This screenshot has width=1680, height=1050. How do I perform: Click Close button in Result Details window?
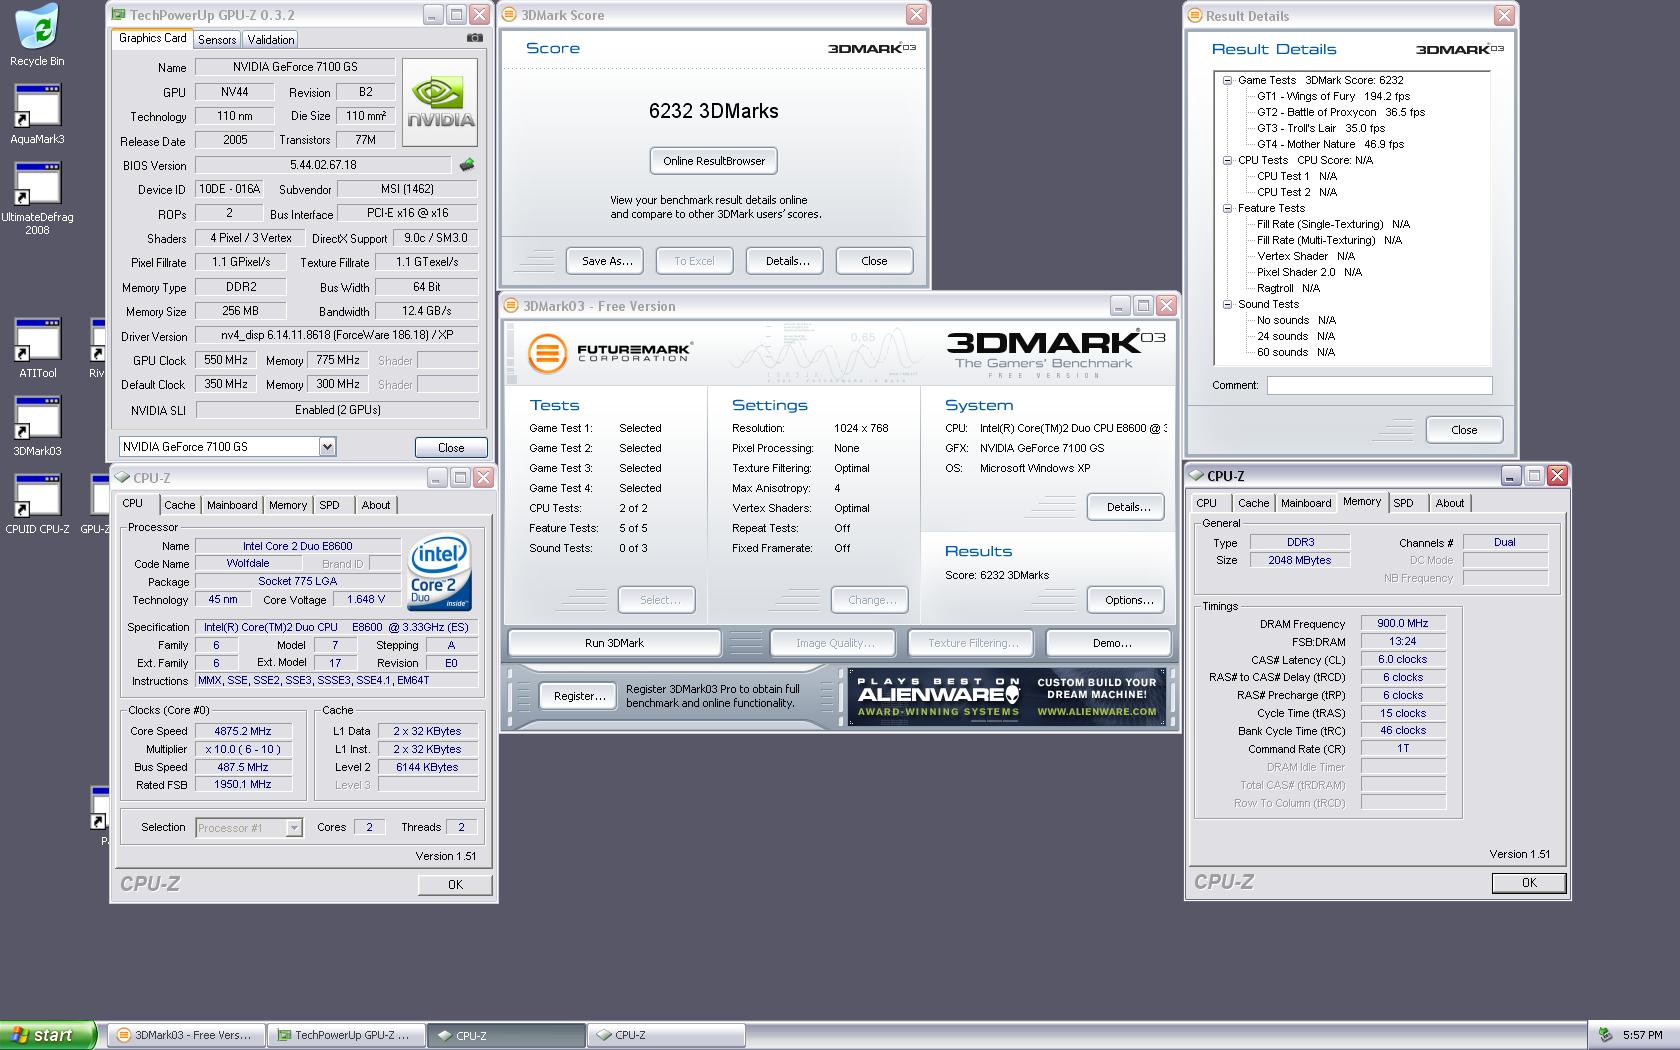click(x=1464, y=430)
